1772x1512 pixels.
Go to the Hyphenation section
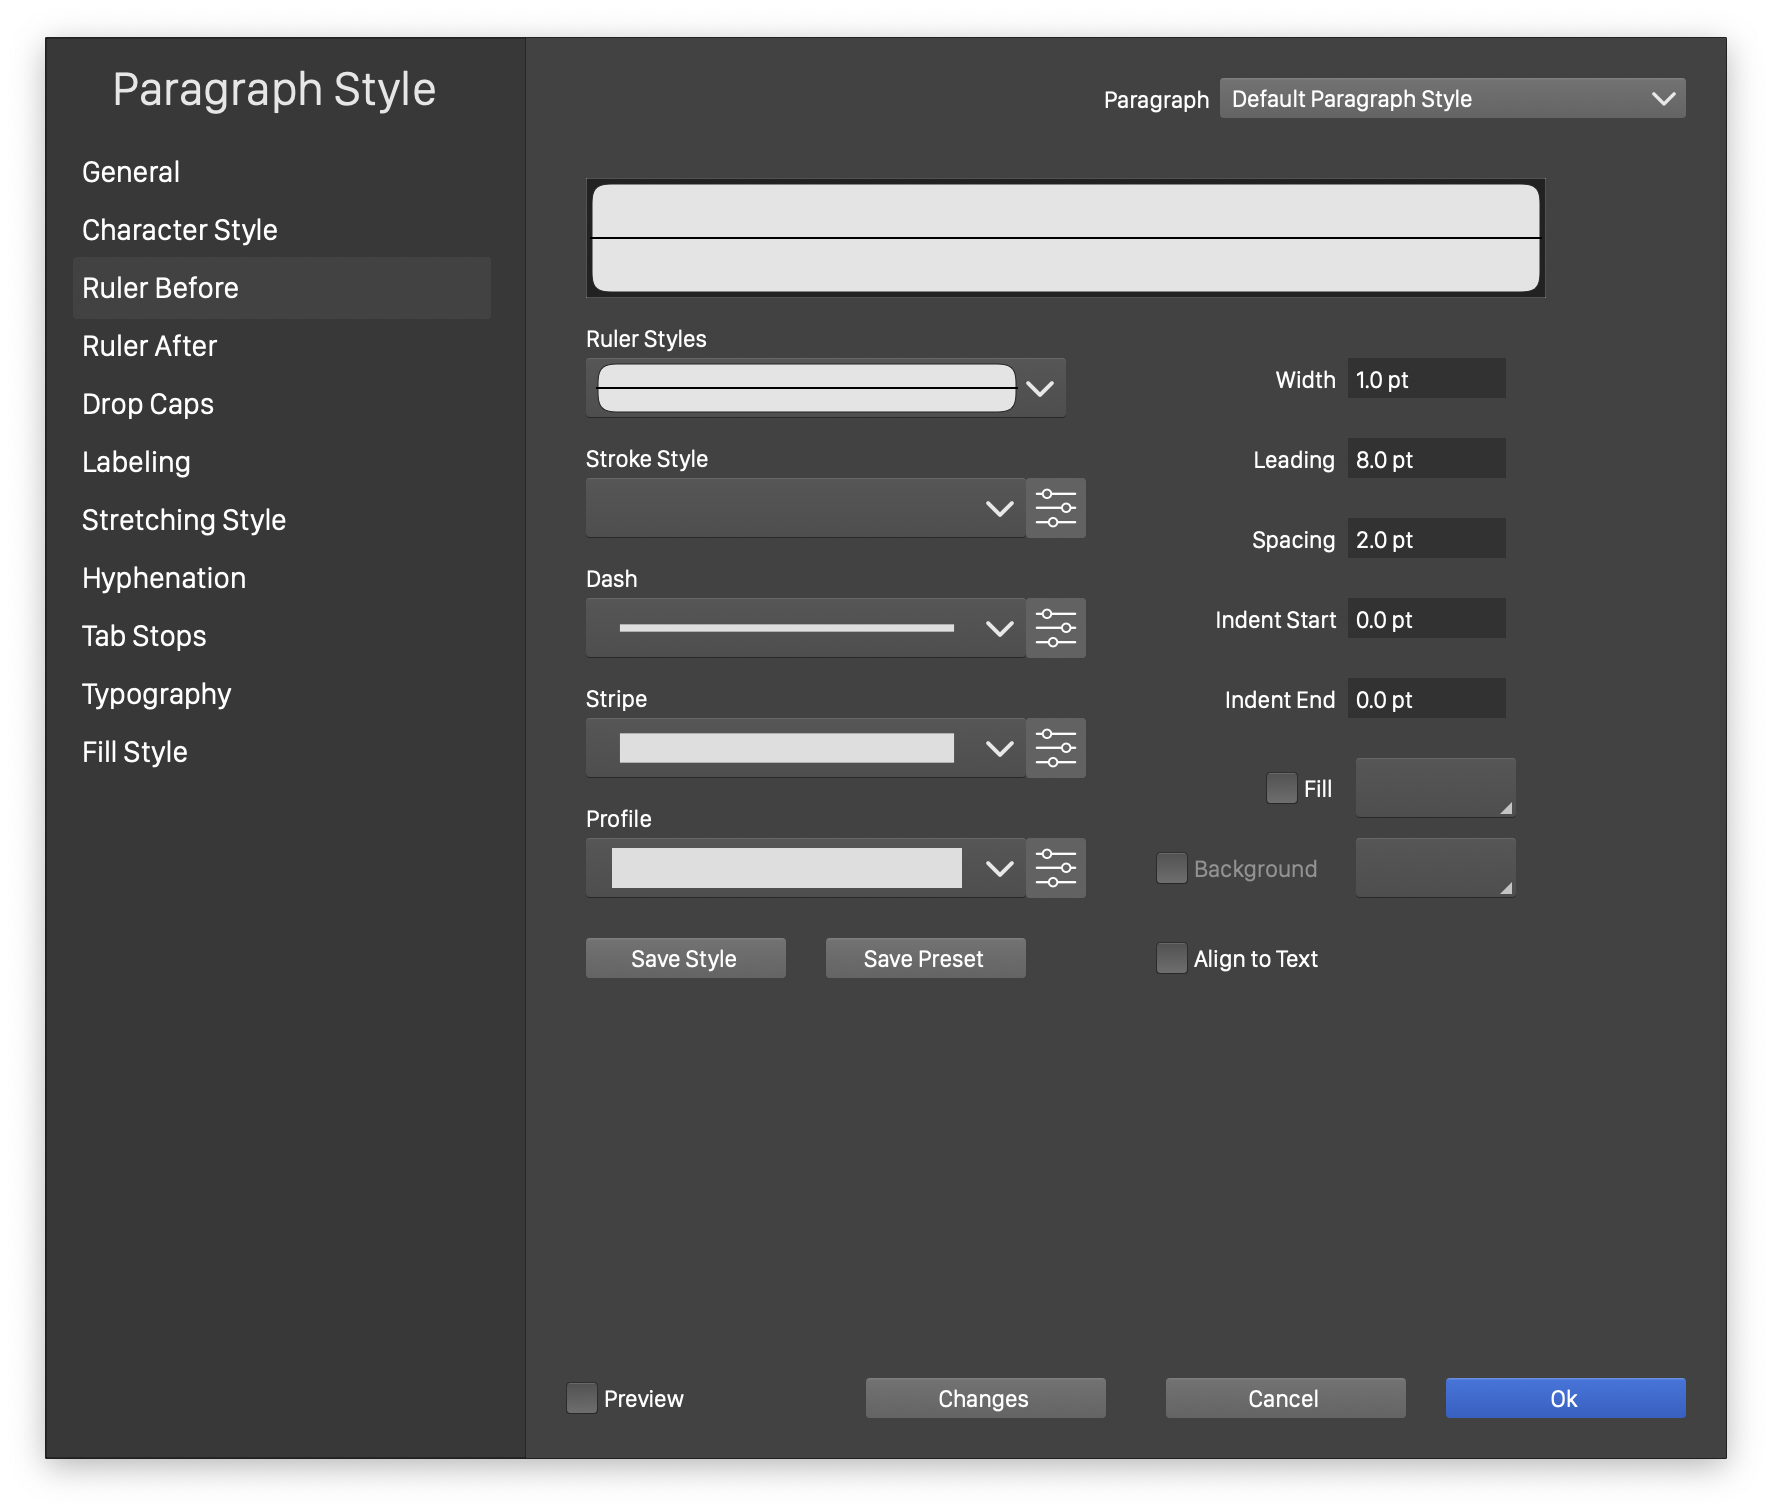point(164,578)
